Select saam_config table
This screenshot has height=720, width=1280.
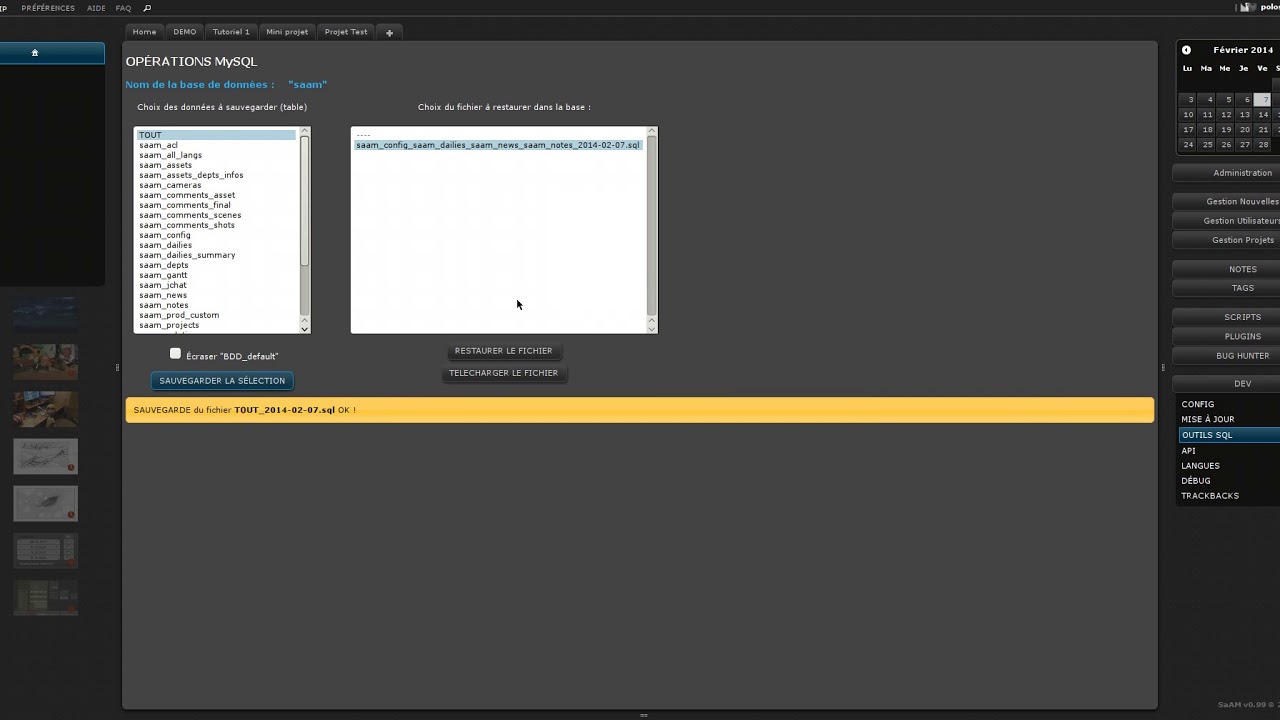[x=217, y=235]
